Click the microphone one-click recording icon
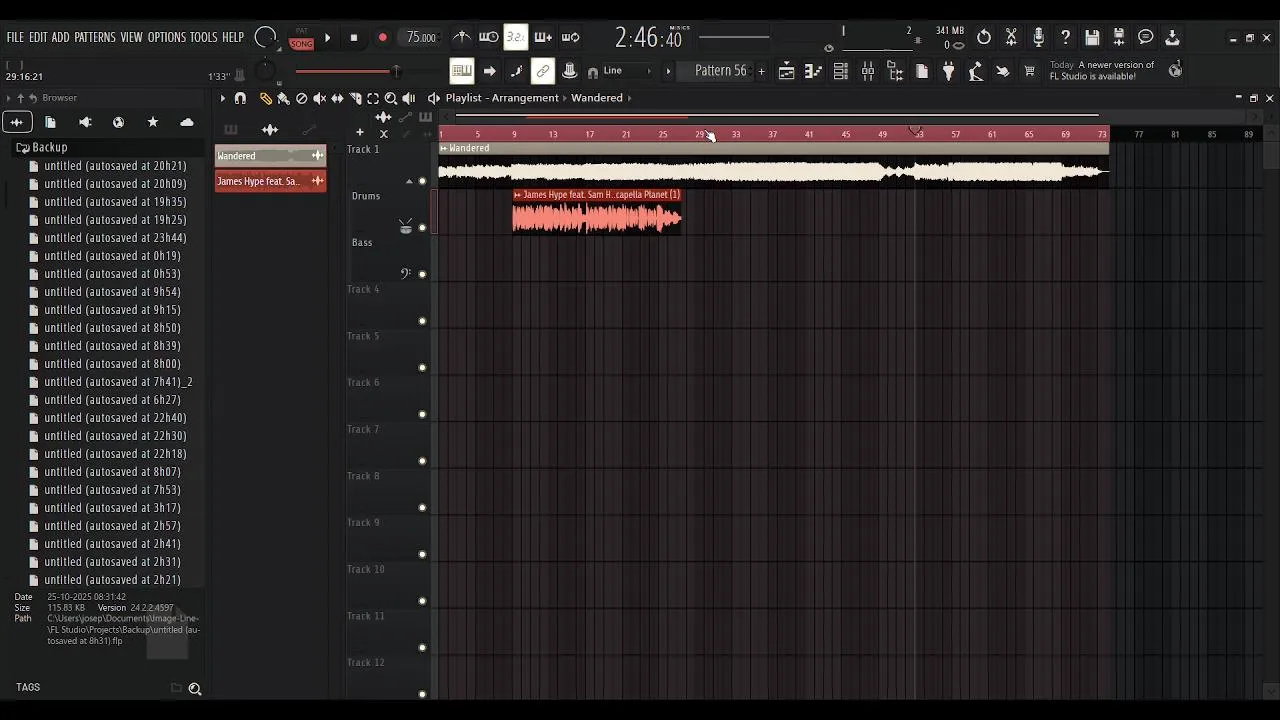1280x720 pixels. point(1038,38)
